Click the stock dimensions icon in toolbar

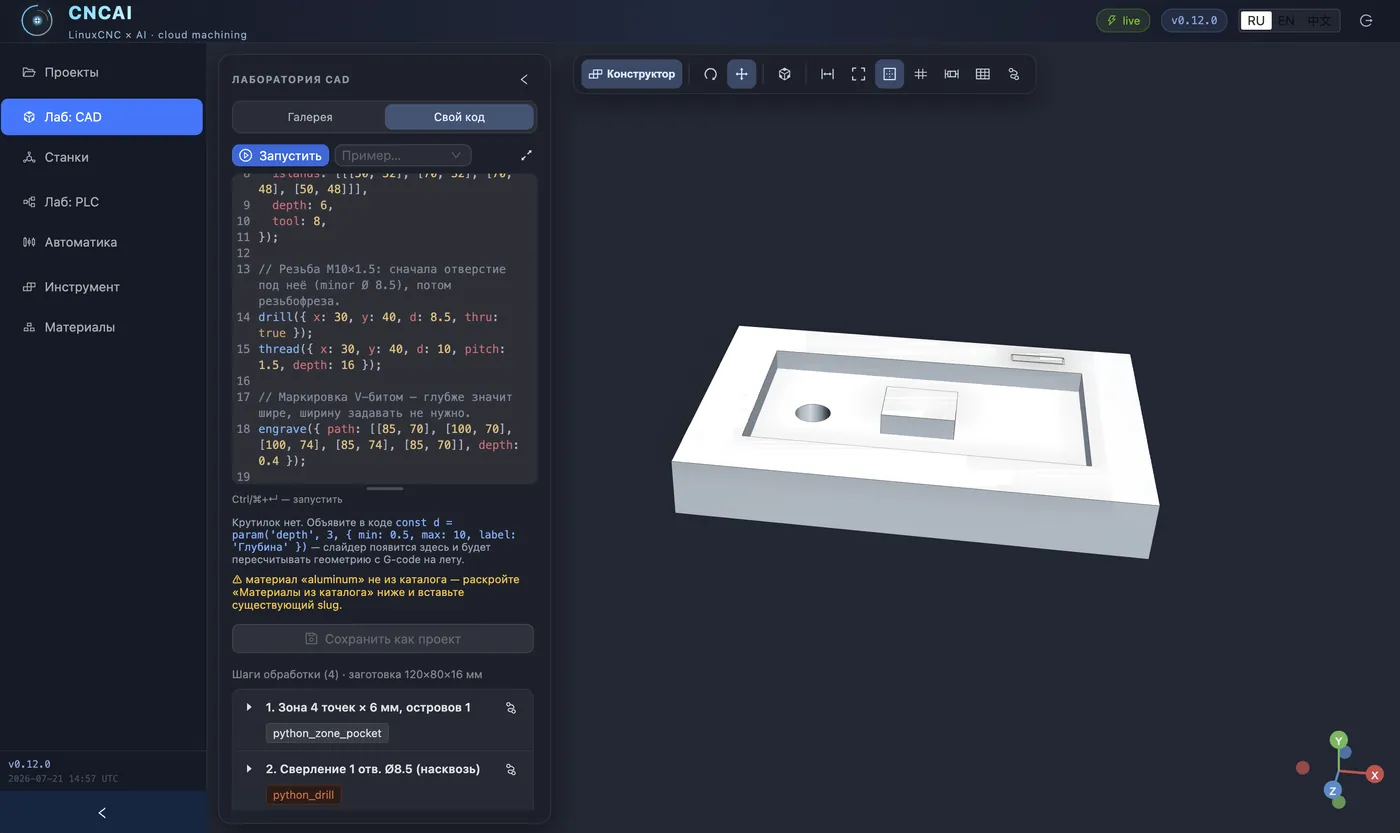[x=951, y=74]
